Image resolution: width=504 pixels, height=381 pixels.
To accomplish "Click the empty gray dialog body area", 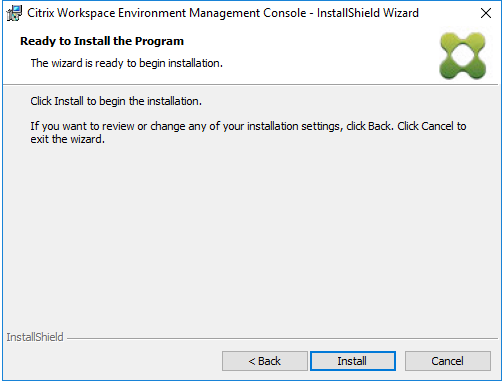I will coord(252,233).
